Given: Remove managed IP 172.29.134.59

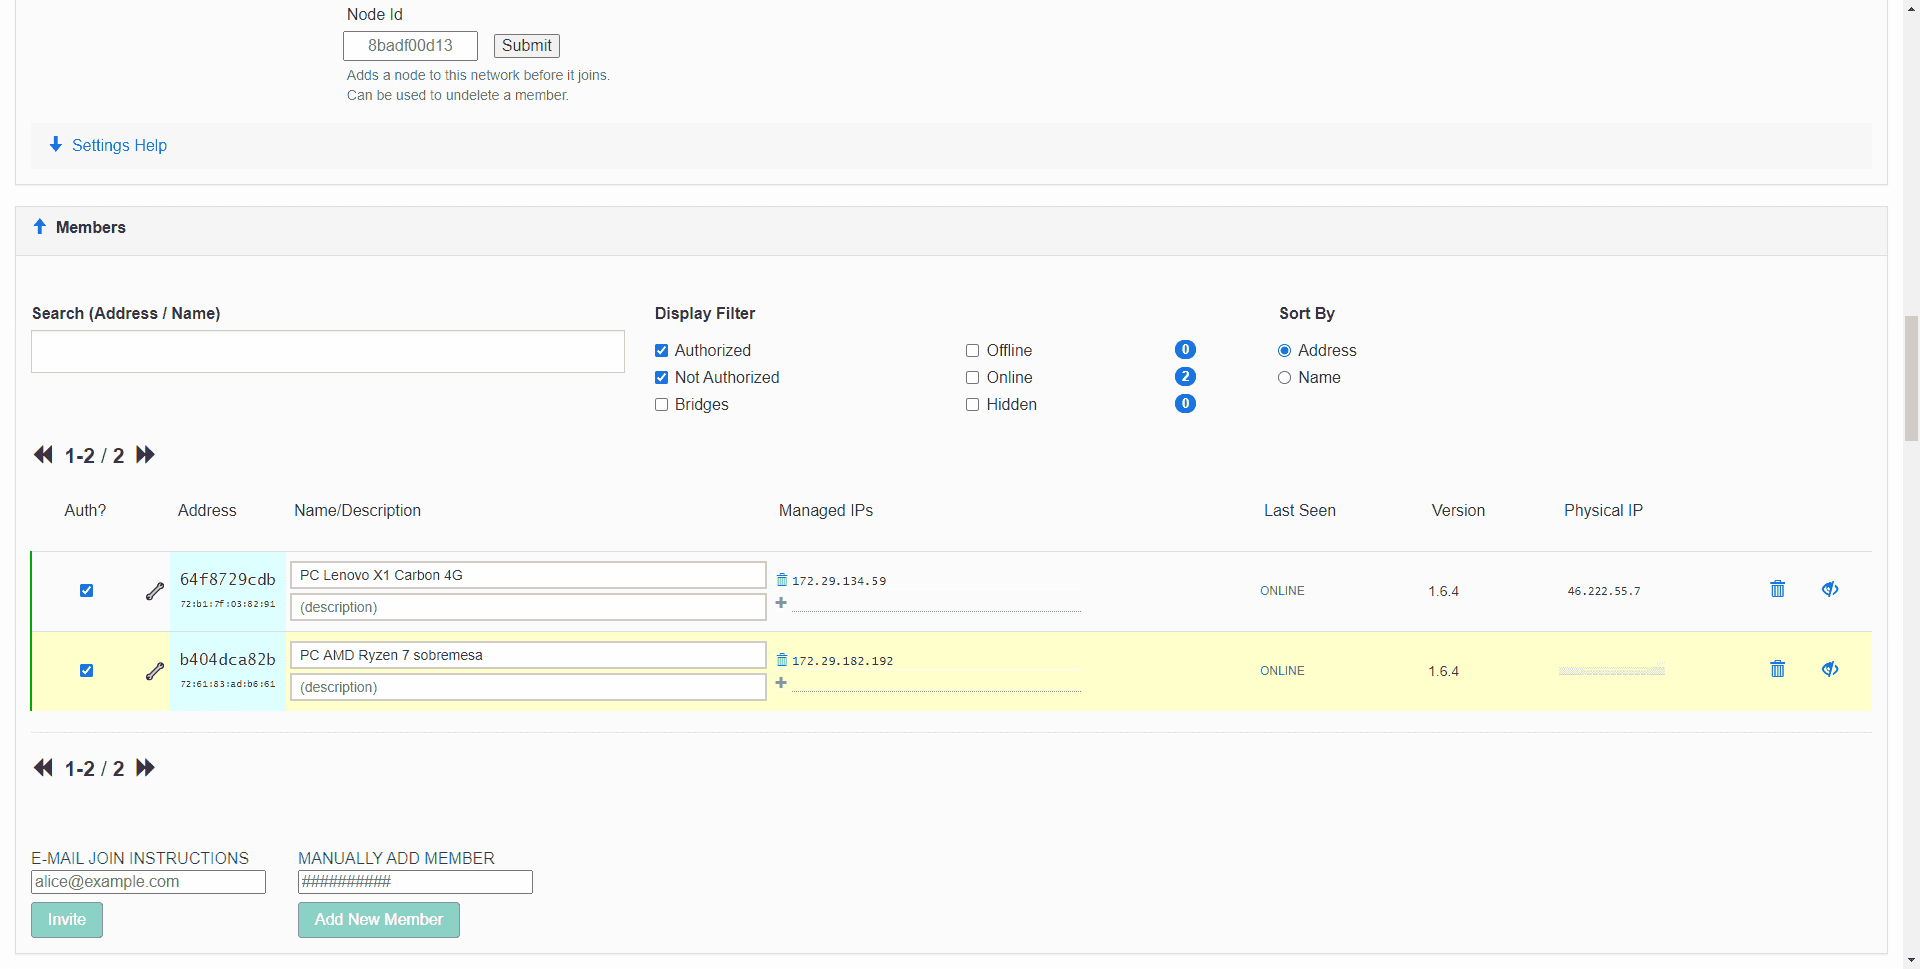Looking at the screenshot, I should tap(782, 580).
